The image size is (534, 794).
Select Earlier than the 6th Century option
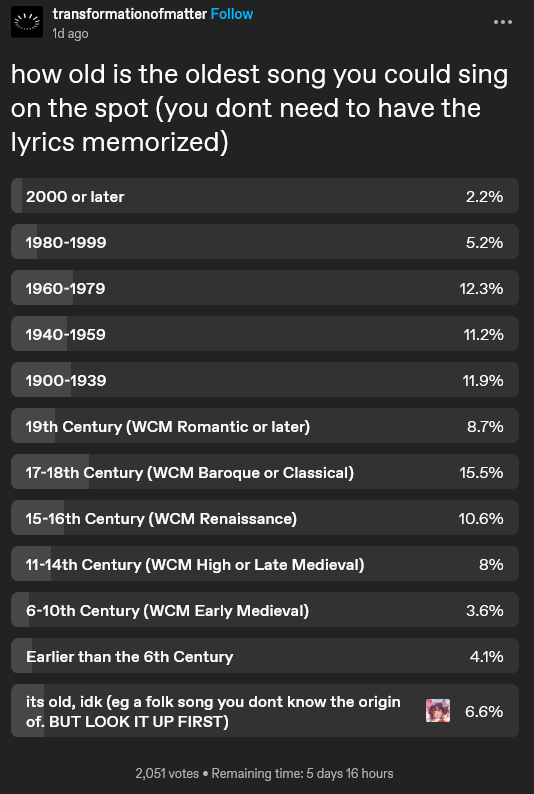pyautogui.click(x=265, y=656)
